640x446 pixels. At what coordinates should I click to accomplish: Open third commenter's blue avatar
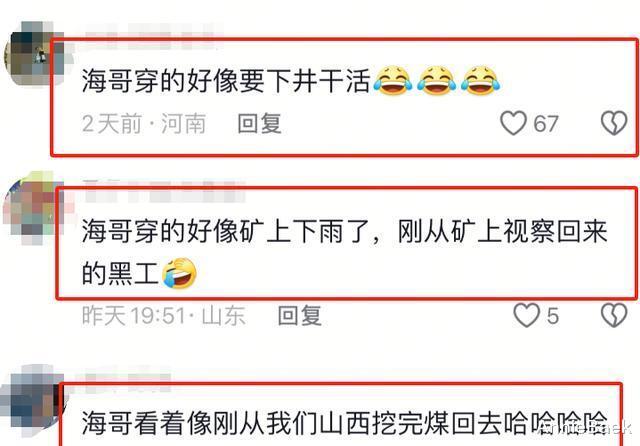point(31,402)
